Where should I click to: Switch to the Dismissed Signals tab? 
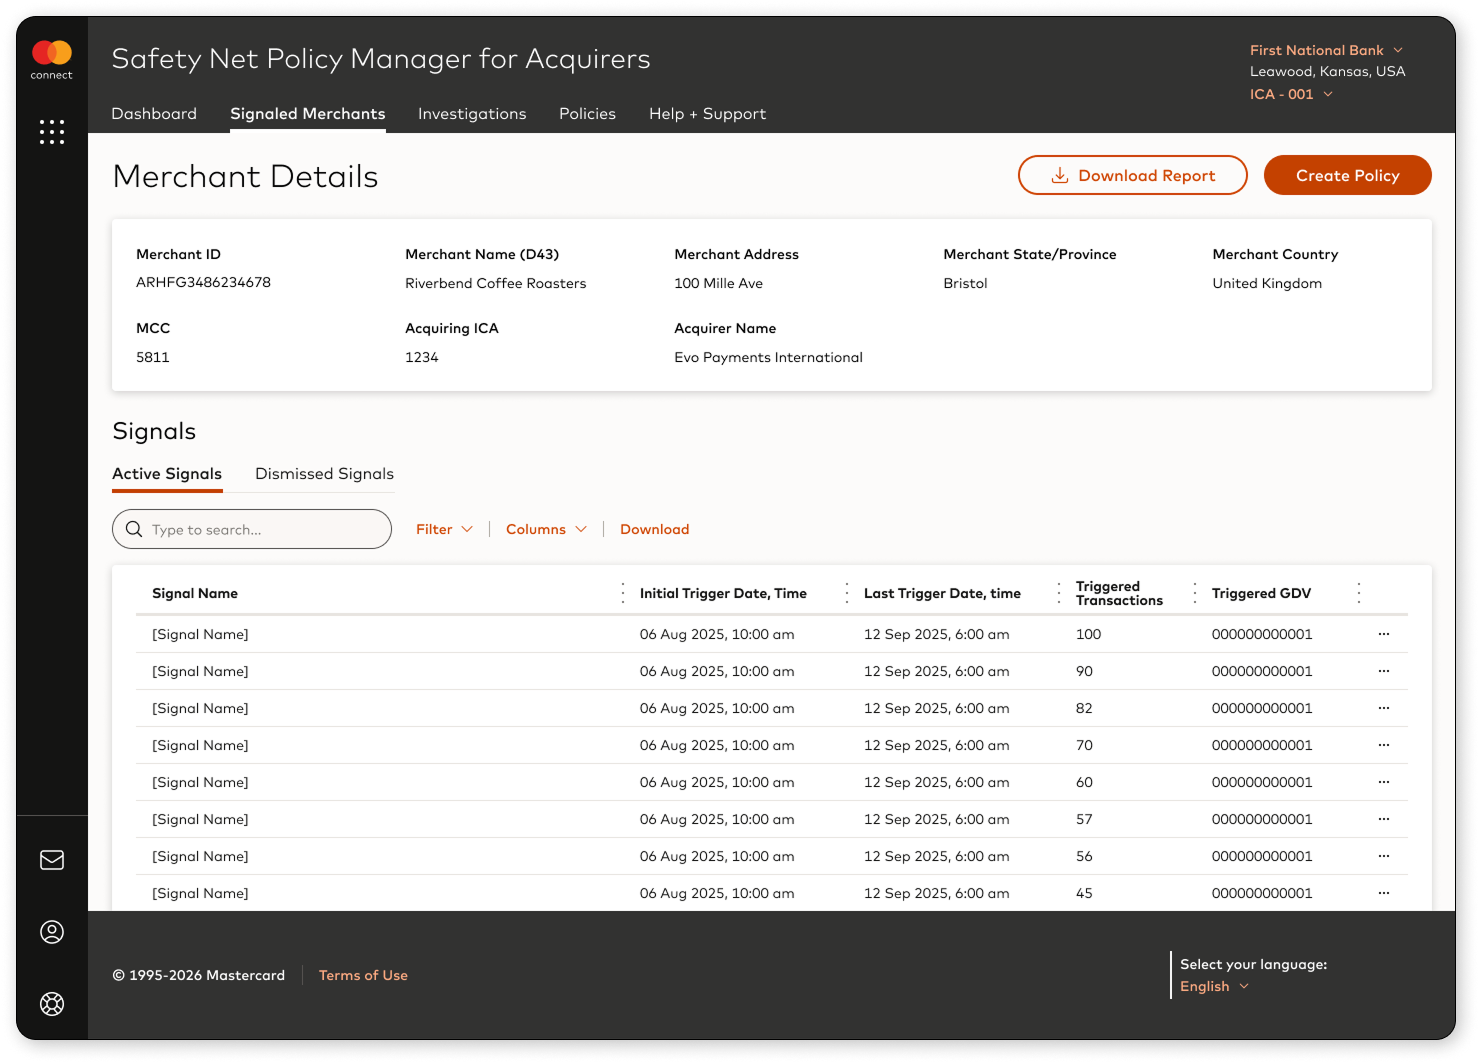click(324, 474)
